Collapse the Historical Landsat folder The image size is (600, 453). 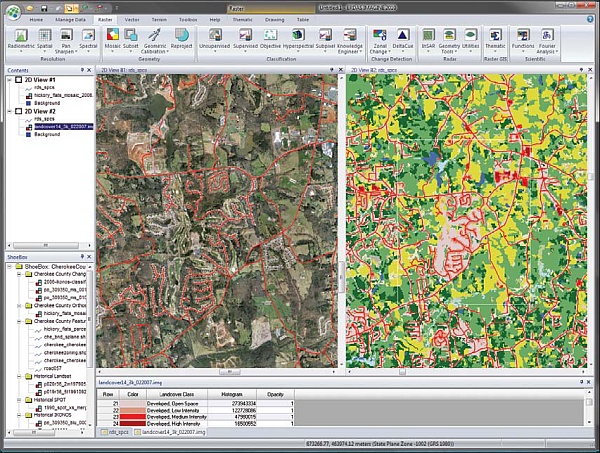[19, 376]
